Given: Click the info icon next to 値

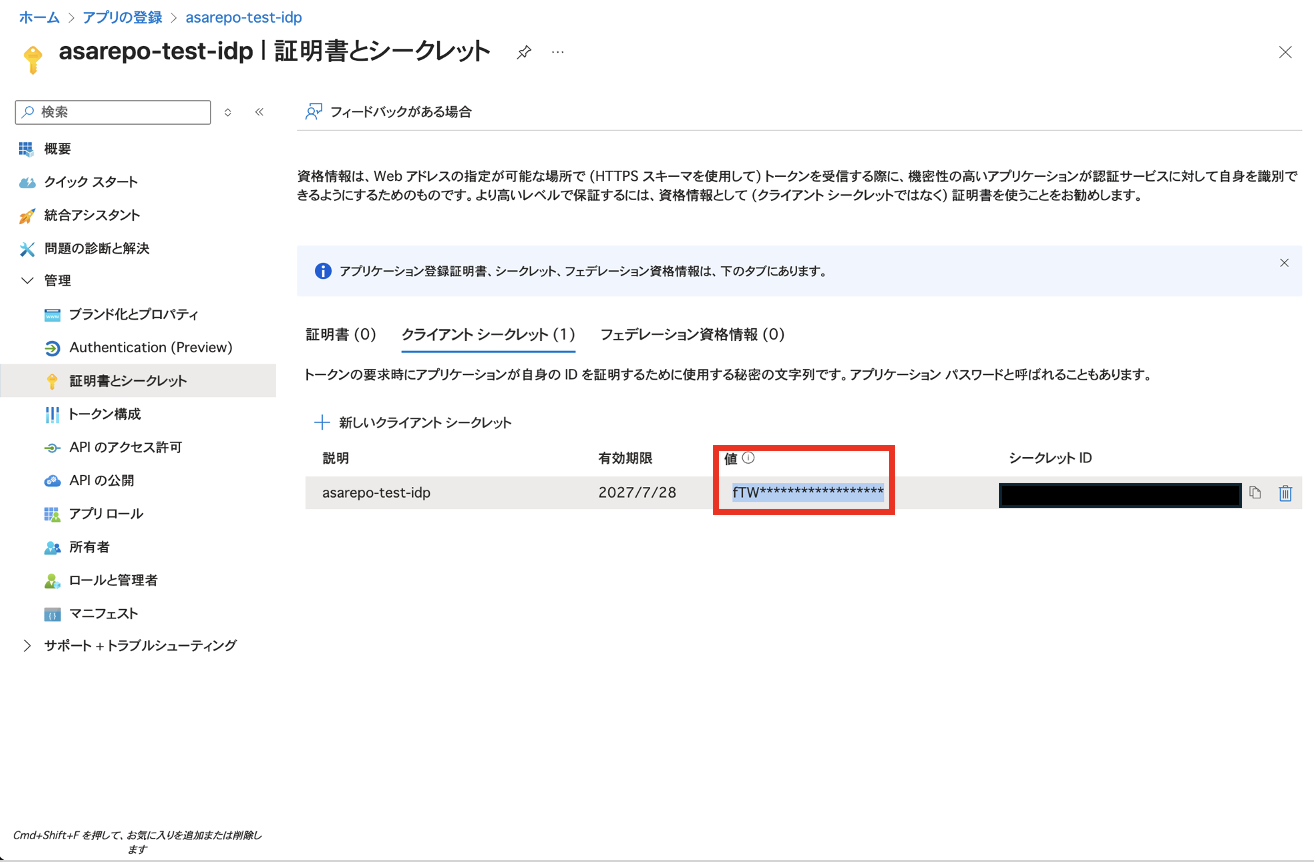Looking at the screenshot, I should (x=748, y=458).
